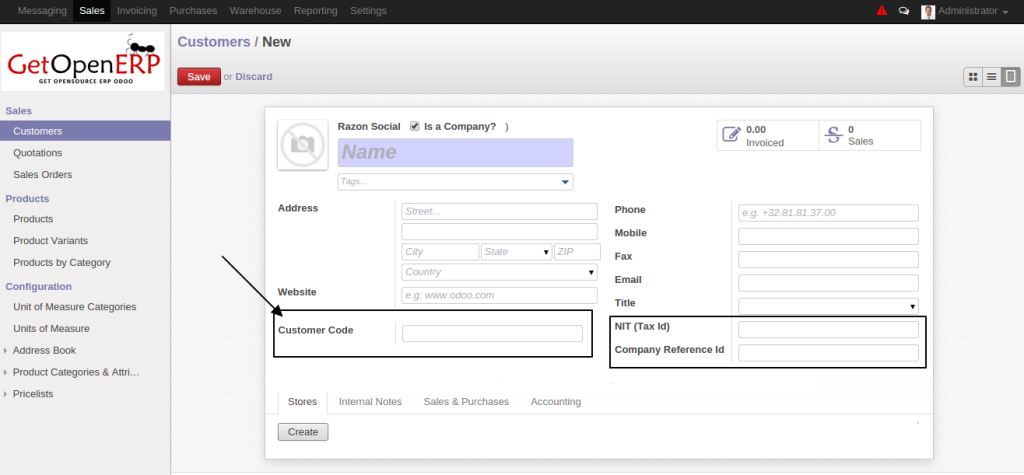This screenshot has width=1024, height=475.
Task: Switch to list view icon
Action: (x=991, y=77)
